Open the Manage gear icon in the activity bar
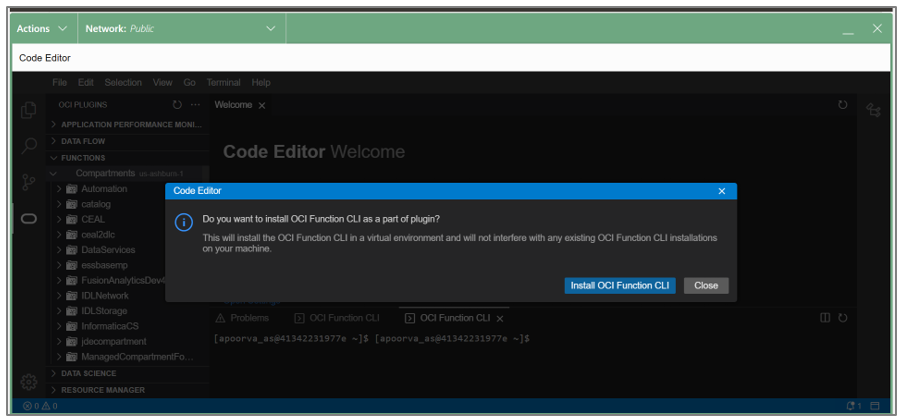Viewport: 901px width, 418px height. (29, 382)
